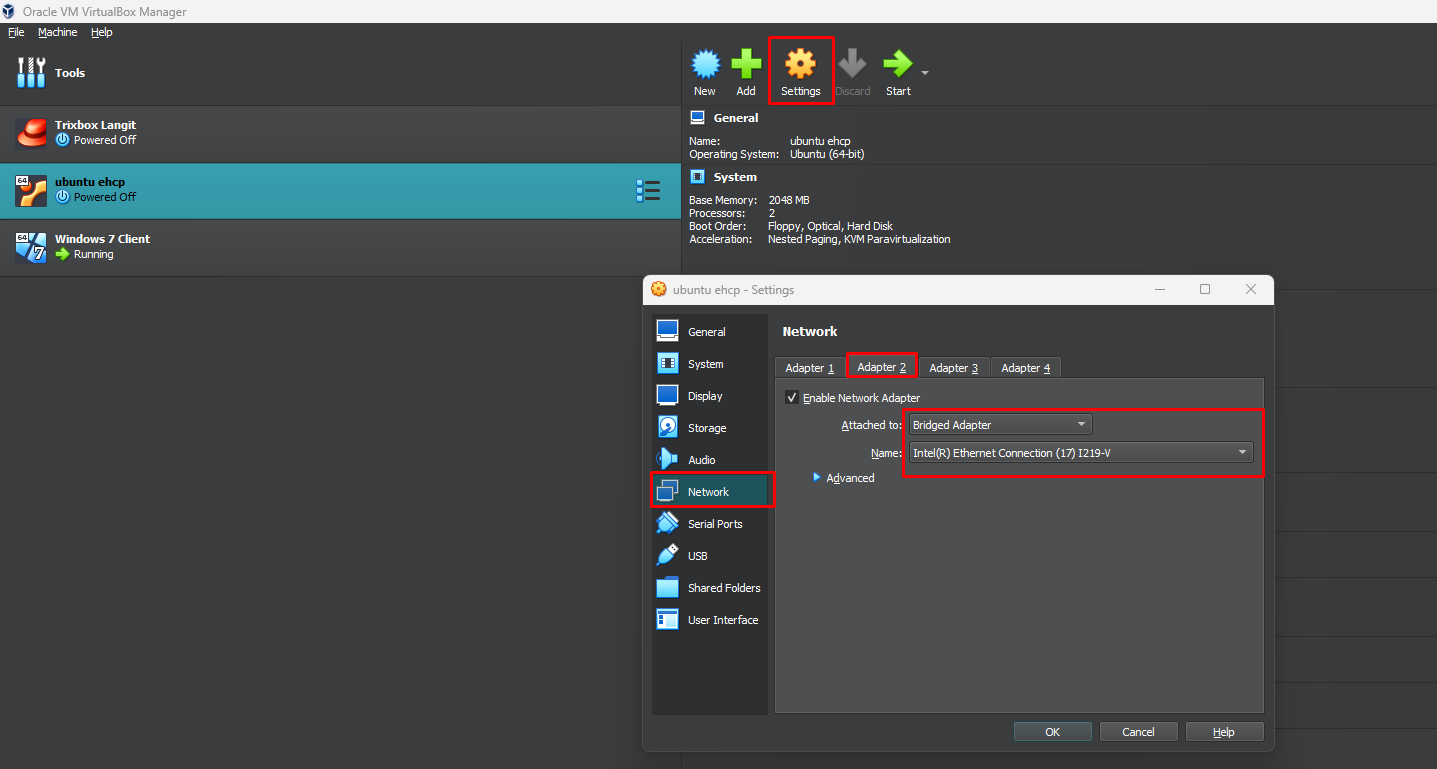Open User Interface settings category
1437x769 pixels.
pyautogui.click(x=710, y=620)
